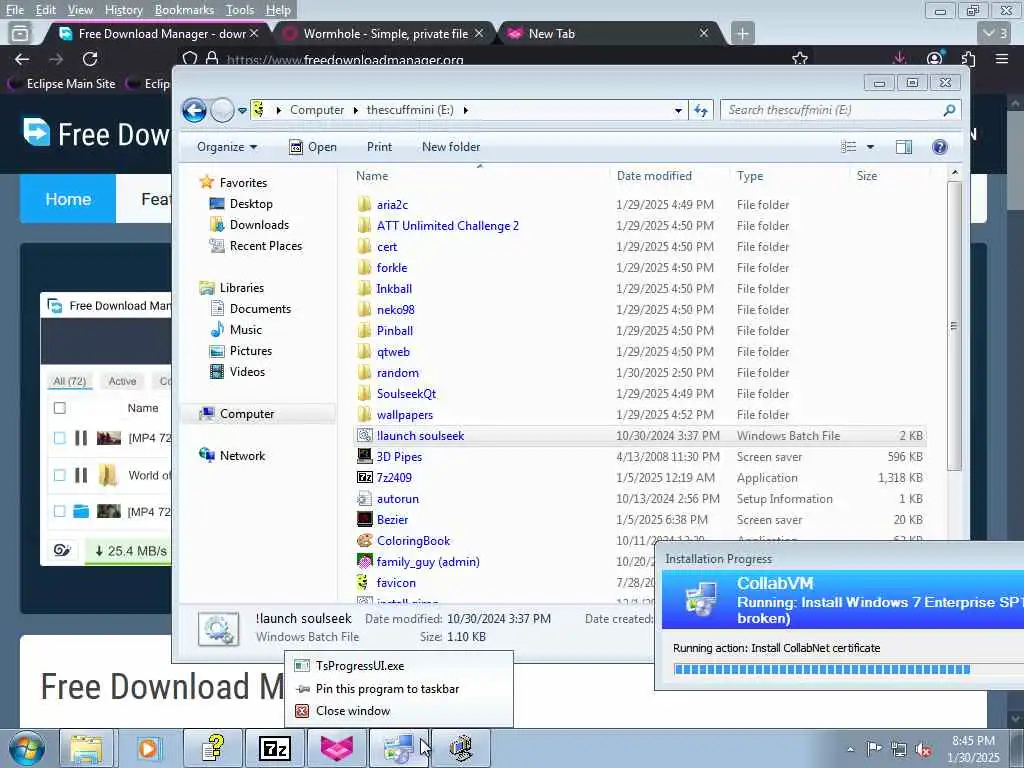Open the File Explorer taskbar icon

coord(86,748)
